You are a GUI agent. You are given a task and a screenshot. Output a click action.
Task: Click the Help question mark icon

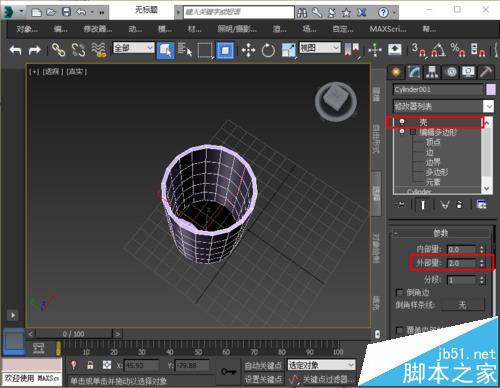383,12
